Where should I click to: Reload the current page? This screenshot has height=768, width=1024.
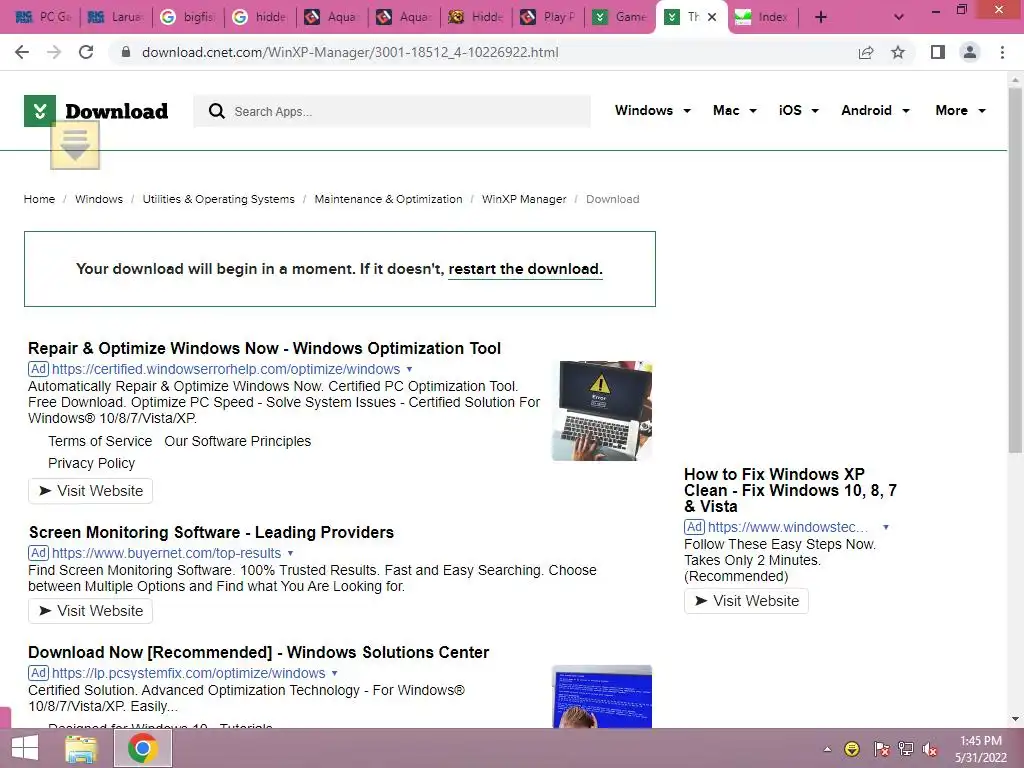click(86, 52)
